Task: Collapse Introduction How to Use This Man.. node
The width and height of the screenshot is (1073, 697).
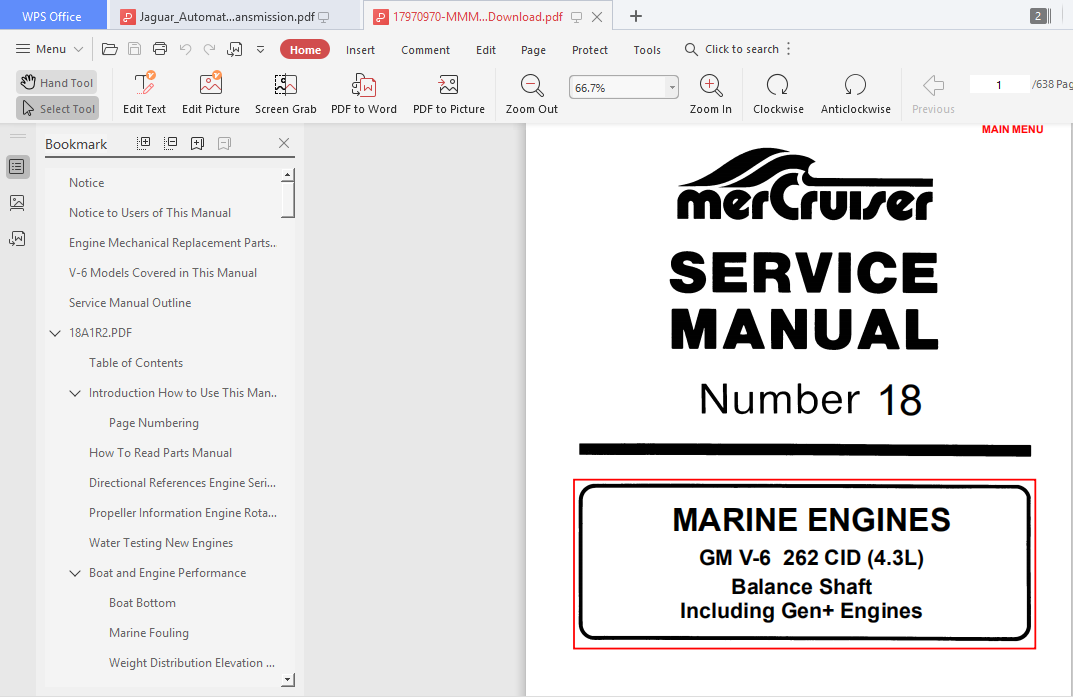Action: [75, 393]
